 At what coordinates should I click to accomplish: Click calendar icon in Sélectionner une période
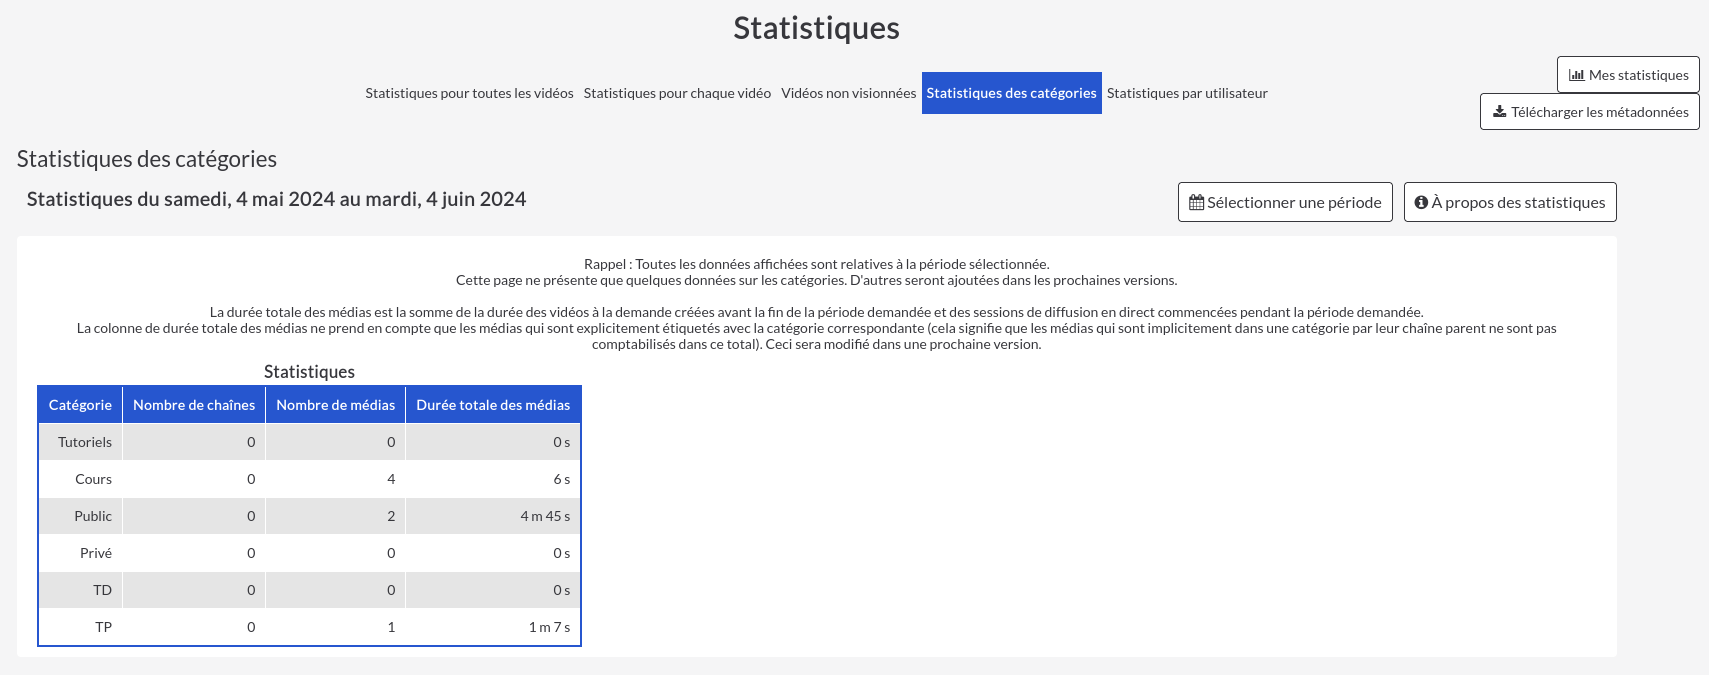pos(1196,203)
